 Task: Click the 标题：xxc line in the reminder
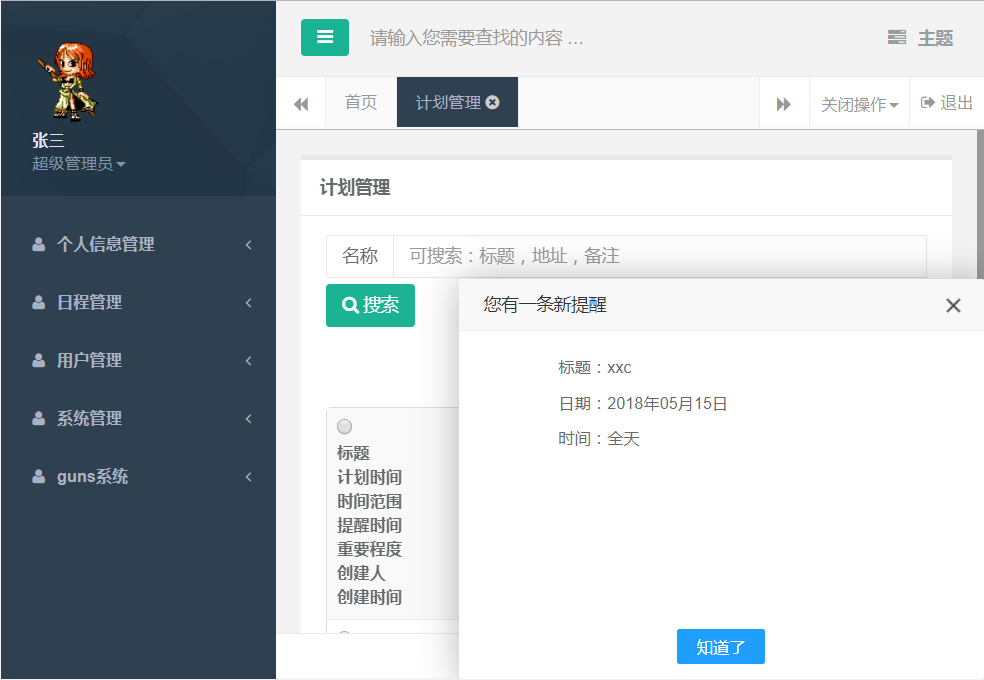[595, 368]
